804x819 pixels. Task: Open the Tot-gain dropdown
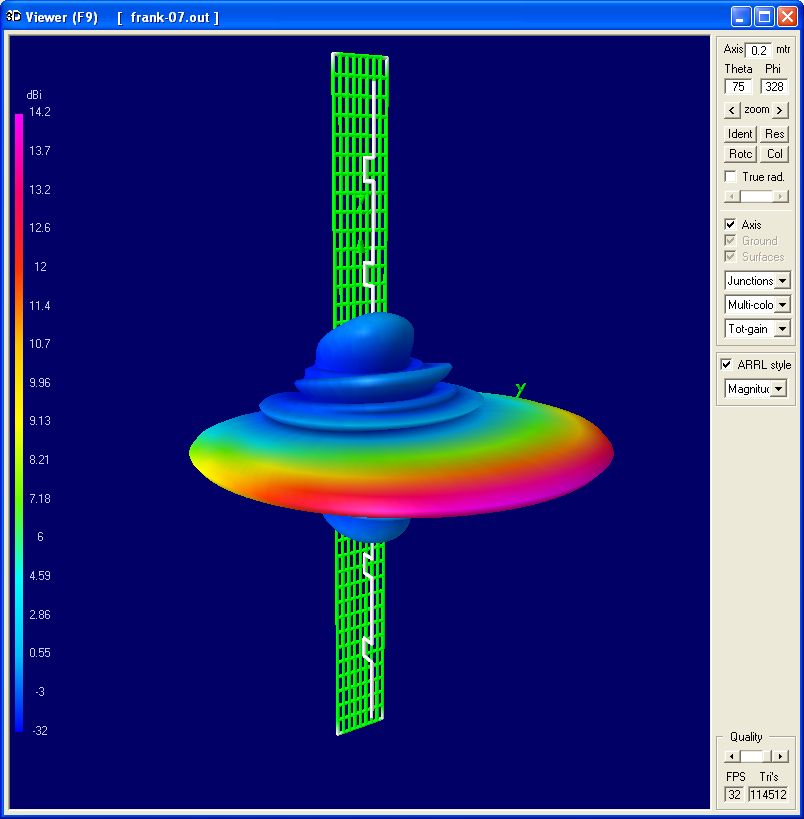782,328
